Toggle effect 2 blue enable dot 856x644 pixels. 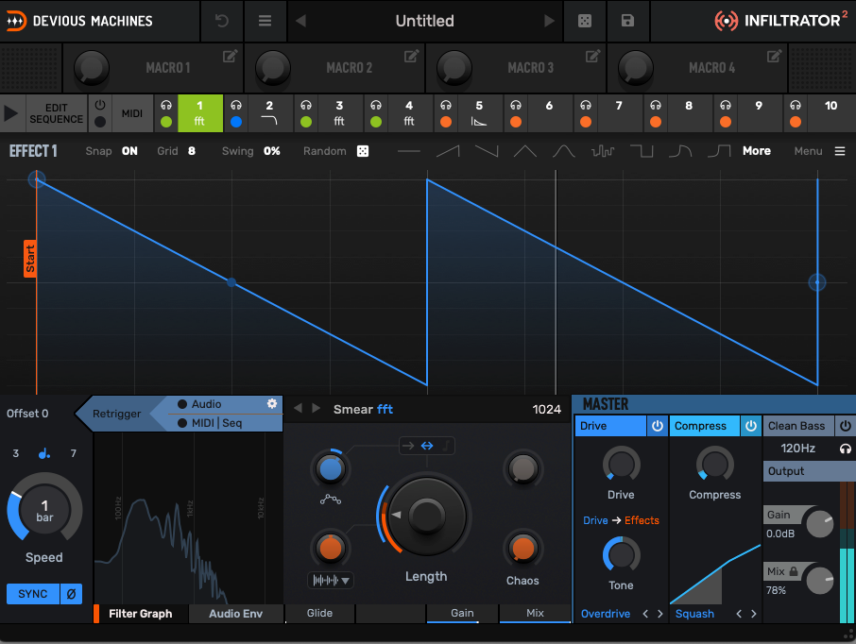pyautogui.click(x=236, y=122)
